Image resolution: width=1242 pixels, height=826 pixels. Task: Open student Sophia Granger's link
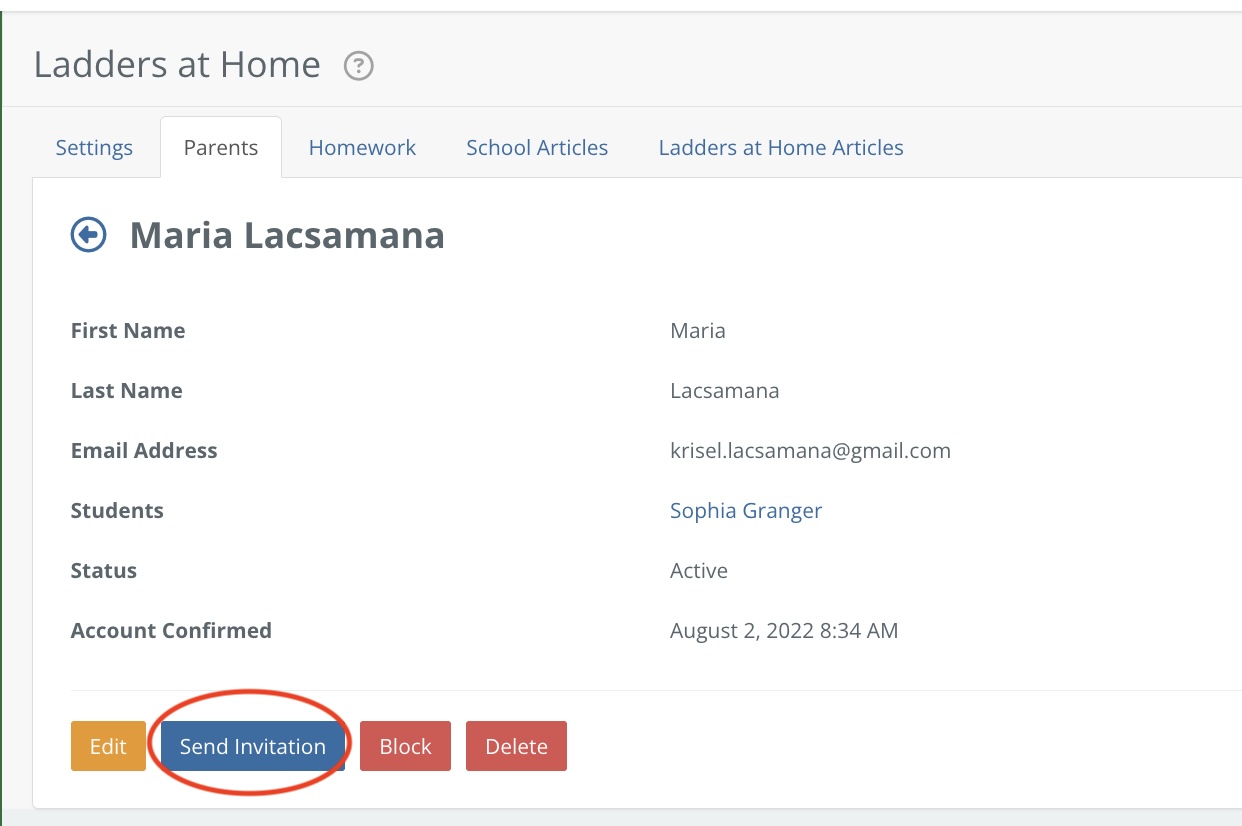pyautogui.click(x=745, y=511)
